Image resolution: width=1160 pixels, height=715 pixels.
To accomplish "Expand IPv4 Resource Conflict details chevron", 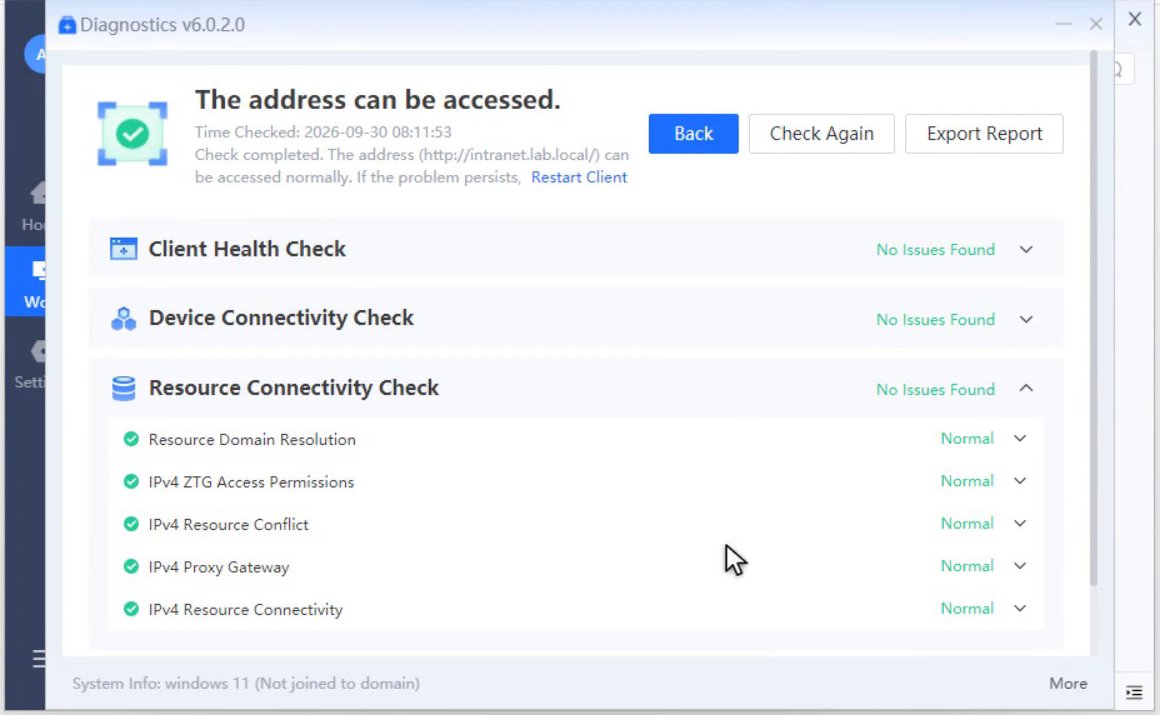I will 1020,523.
